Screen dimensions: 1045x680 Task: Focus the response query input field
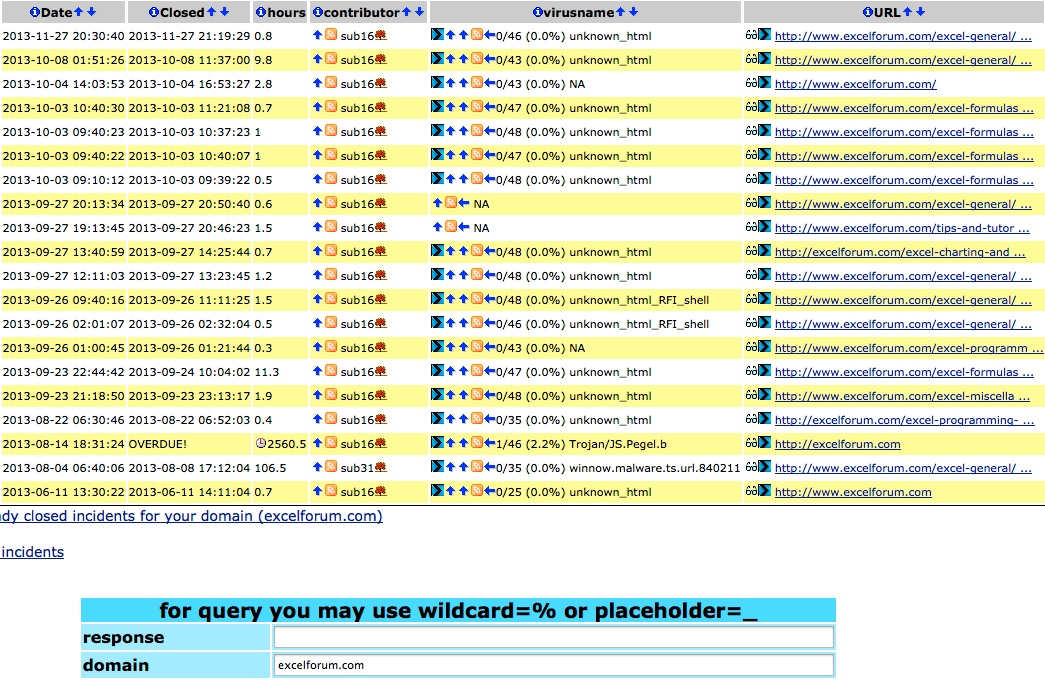click(553, 637)
